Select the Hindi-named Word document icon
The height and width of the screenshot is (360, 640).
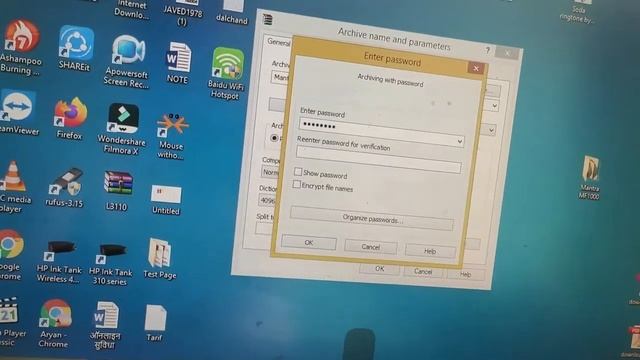105,325
